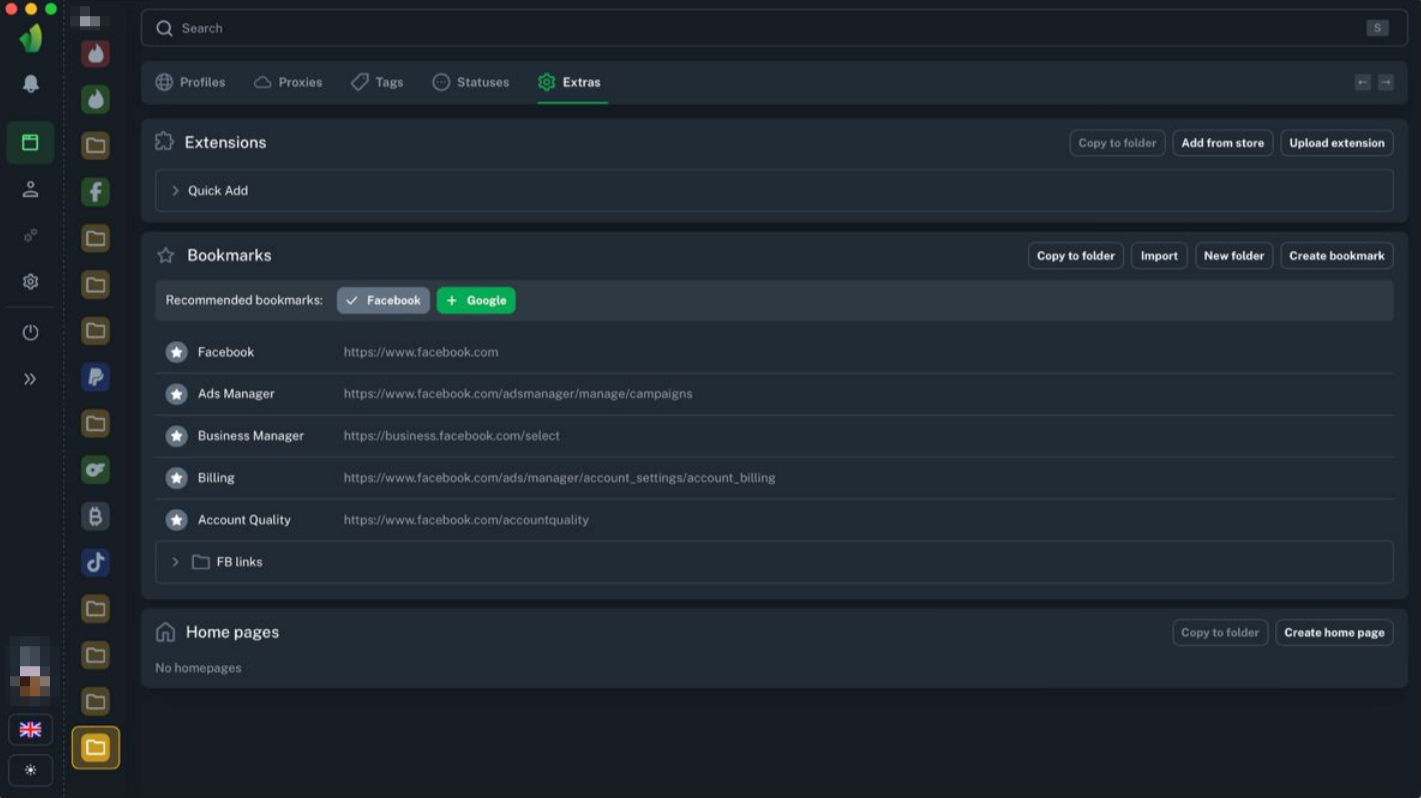Screen dimensions: 1421x798
Task: Click the accountquality URL
Action: coord(466,520)
